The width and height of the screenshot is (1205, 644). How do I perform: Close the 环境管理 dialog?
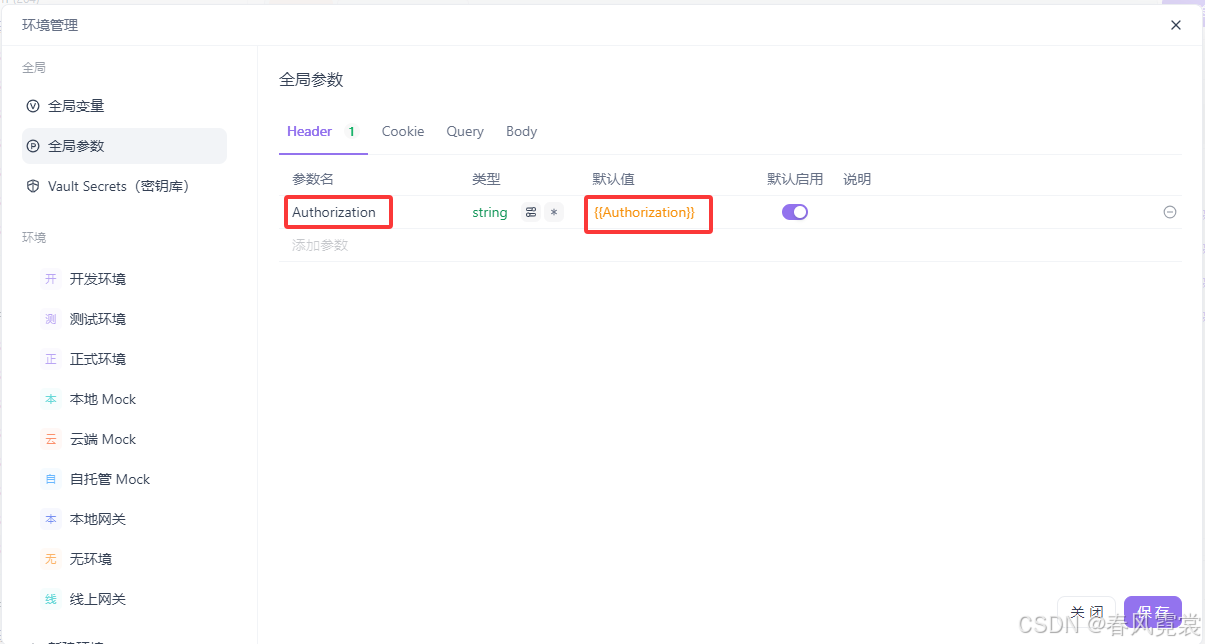coord(1176,25)
